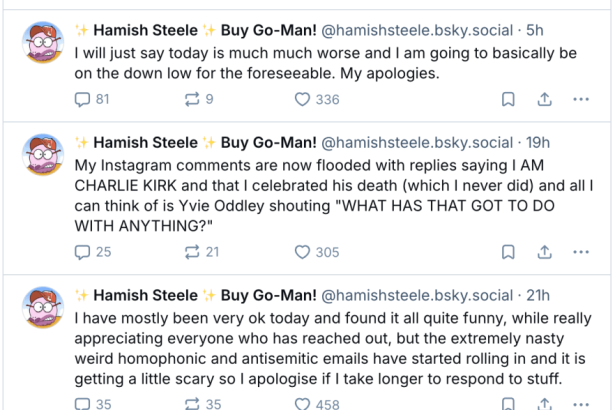Open the 5h timestamp link
This screenshot has width=615, height=410.
[x=535, y=30]
